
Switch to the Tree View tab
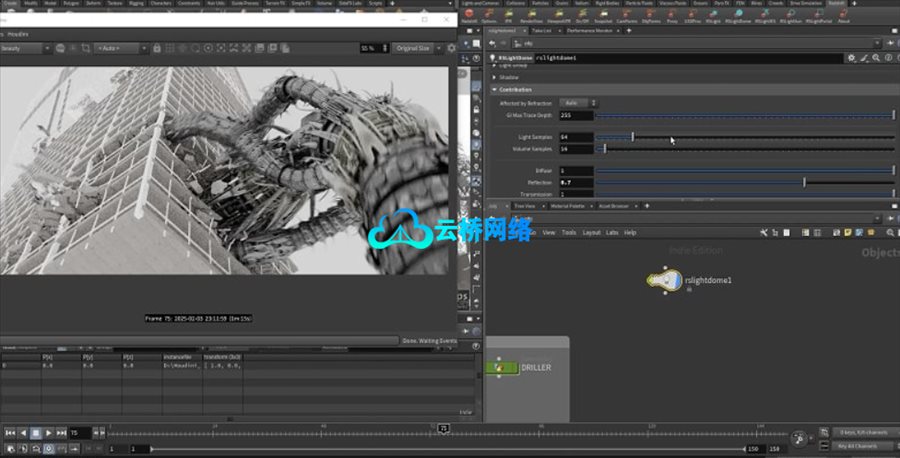click(525, 206)
